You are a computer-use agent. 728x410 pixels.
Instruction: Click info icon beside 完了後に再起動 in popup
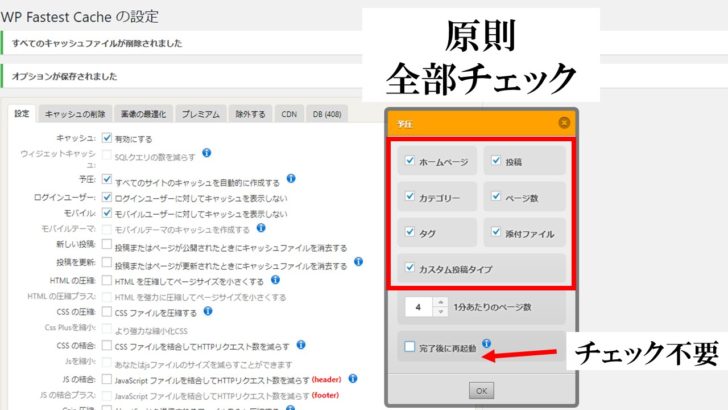click(x=486, y=343)
